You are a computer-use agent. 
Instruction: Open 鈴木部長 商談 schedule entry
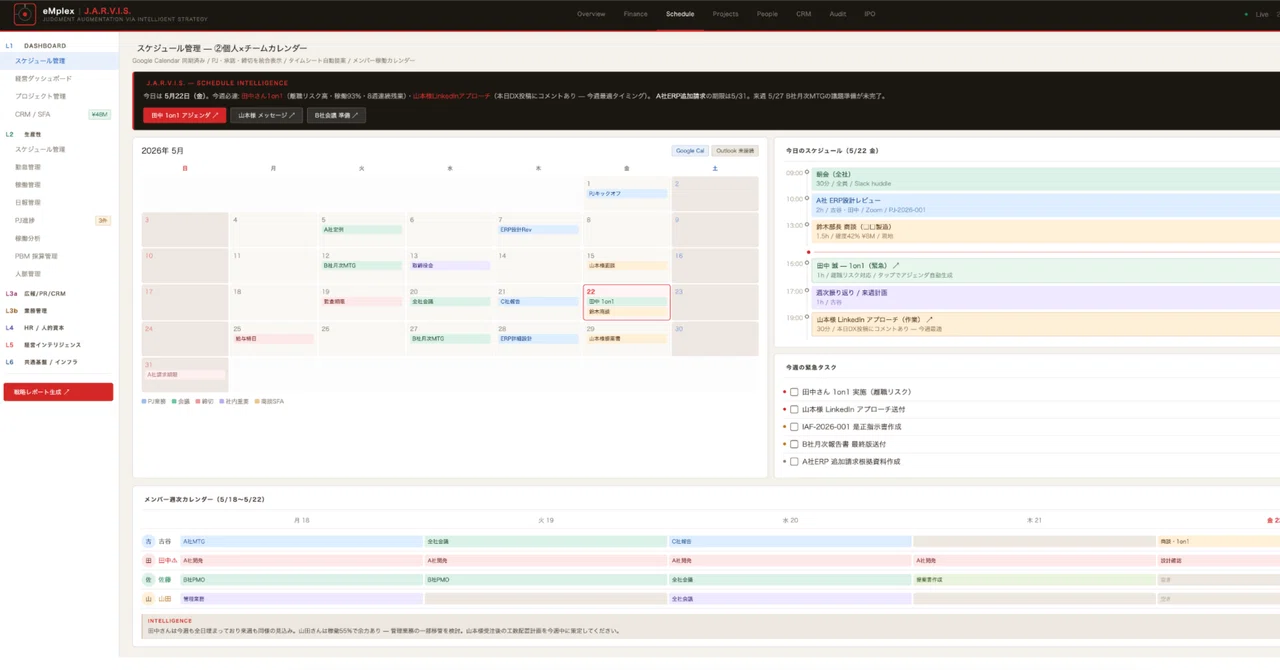1046,231
